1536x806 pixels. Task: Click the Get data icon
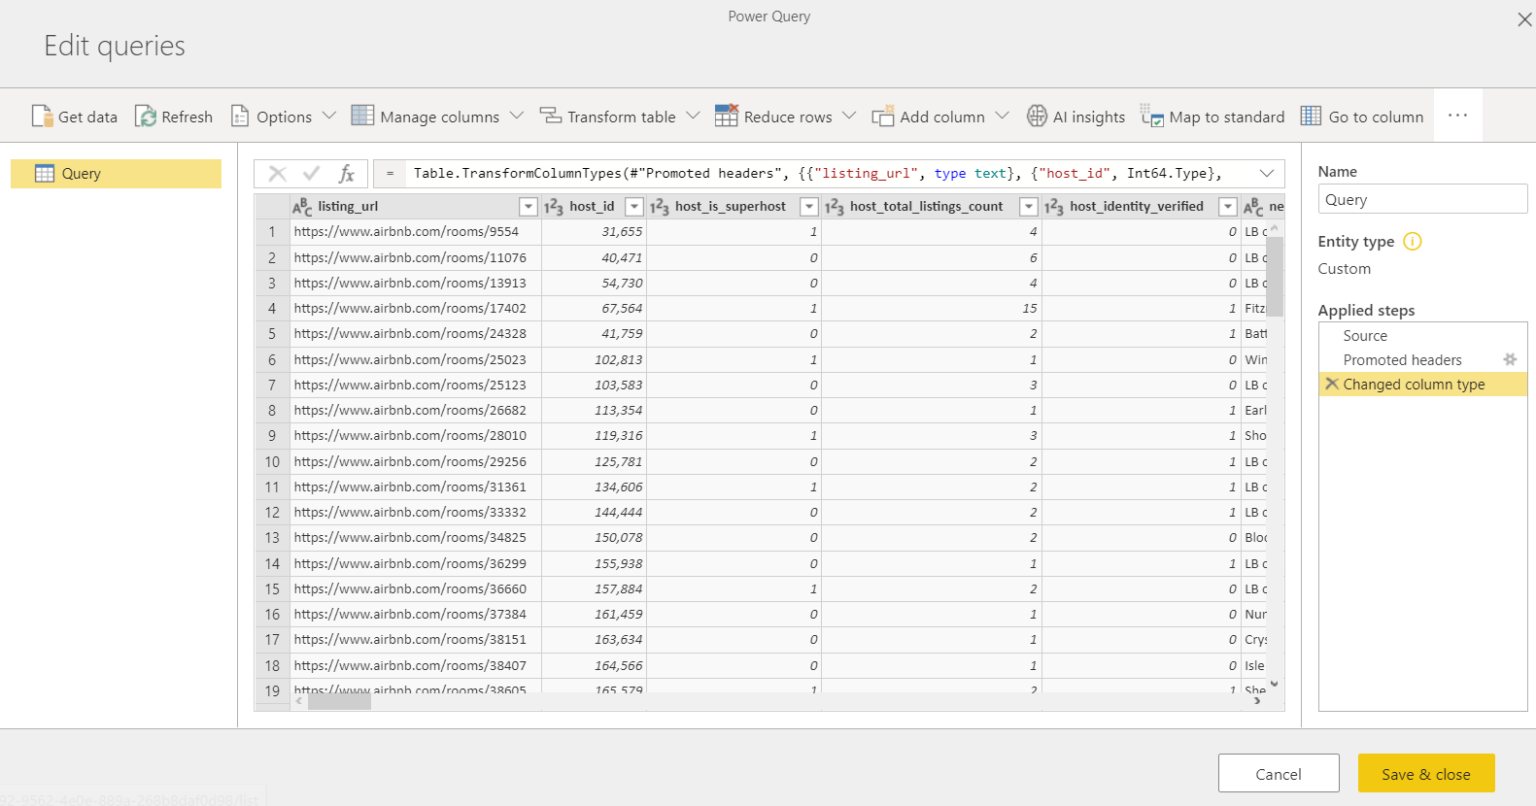pos(44,116)
